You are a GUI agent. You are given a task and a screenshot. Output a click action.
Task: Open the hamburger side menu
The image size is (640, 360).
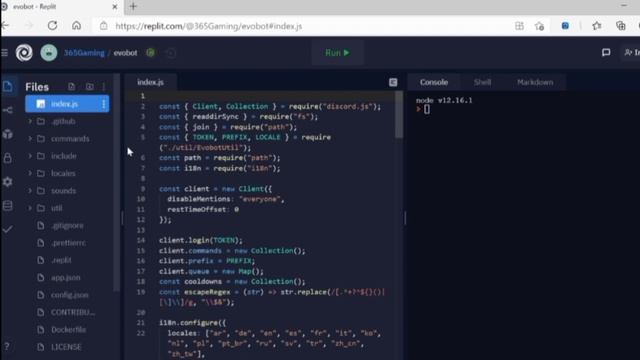4,53
